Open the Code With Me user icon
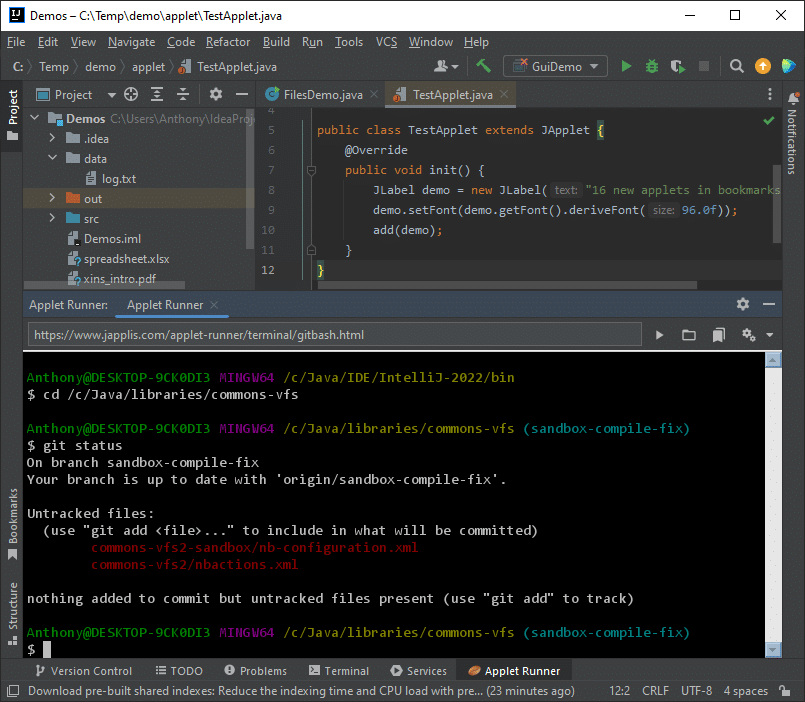 pyautogui.click(x=445, y=66)
